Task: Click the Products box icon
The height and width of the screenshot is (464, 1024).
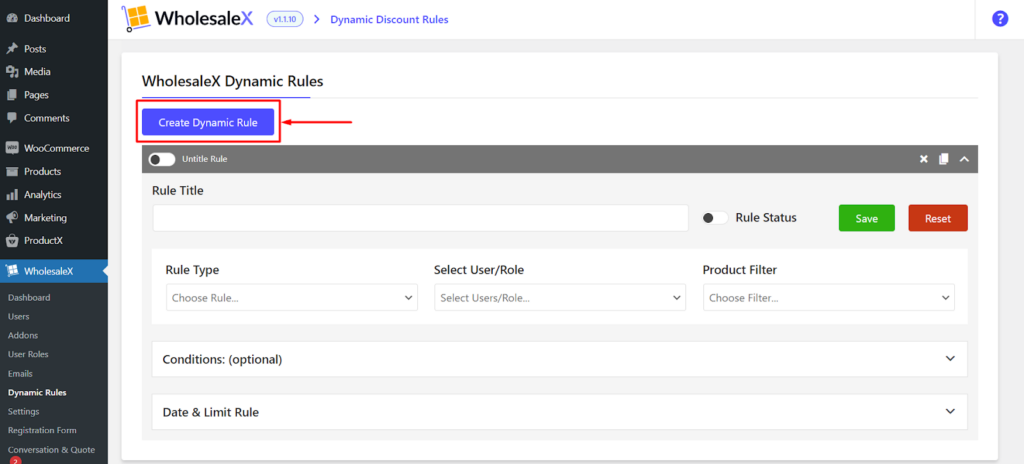Action: point(12,171)
